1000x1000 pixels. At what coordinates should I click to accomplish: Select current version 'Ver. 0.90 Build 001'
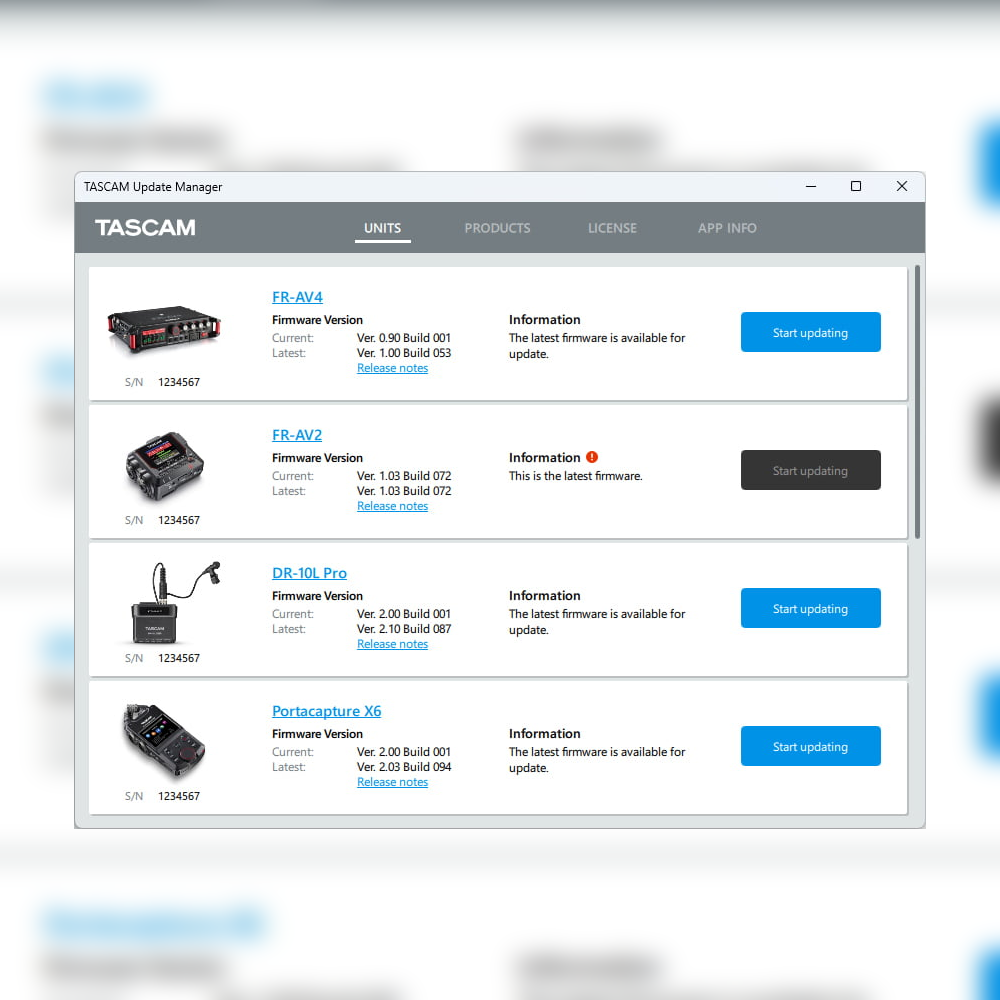pyautogui.click(x=404, y=338)
